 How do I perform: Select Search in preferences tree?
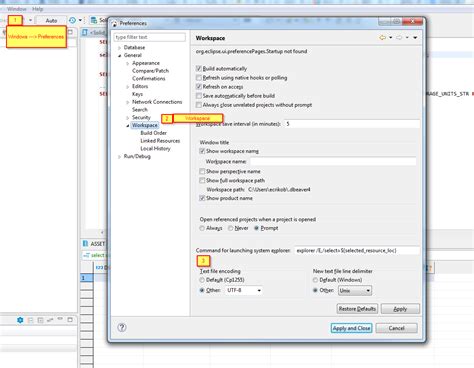pos(140,109)
